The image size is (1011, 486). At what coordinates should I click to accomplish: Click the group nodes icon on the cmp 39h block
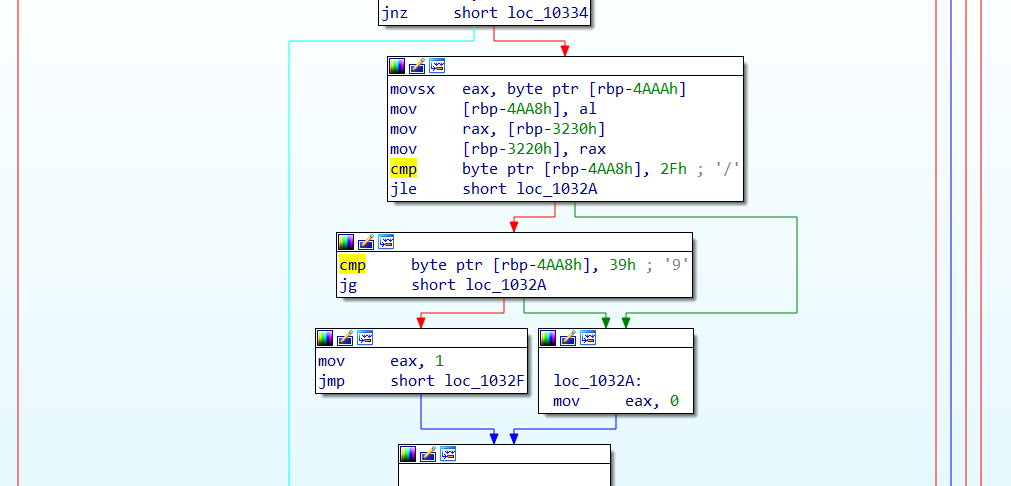pyautogui.click(x=386, y=242)
